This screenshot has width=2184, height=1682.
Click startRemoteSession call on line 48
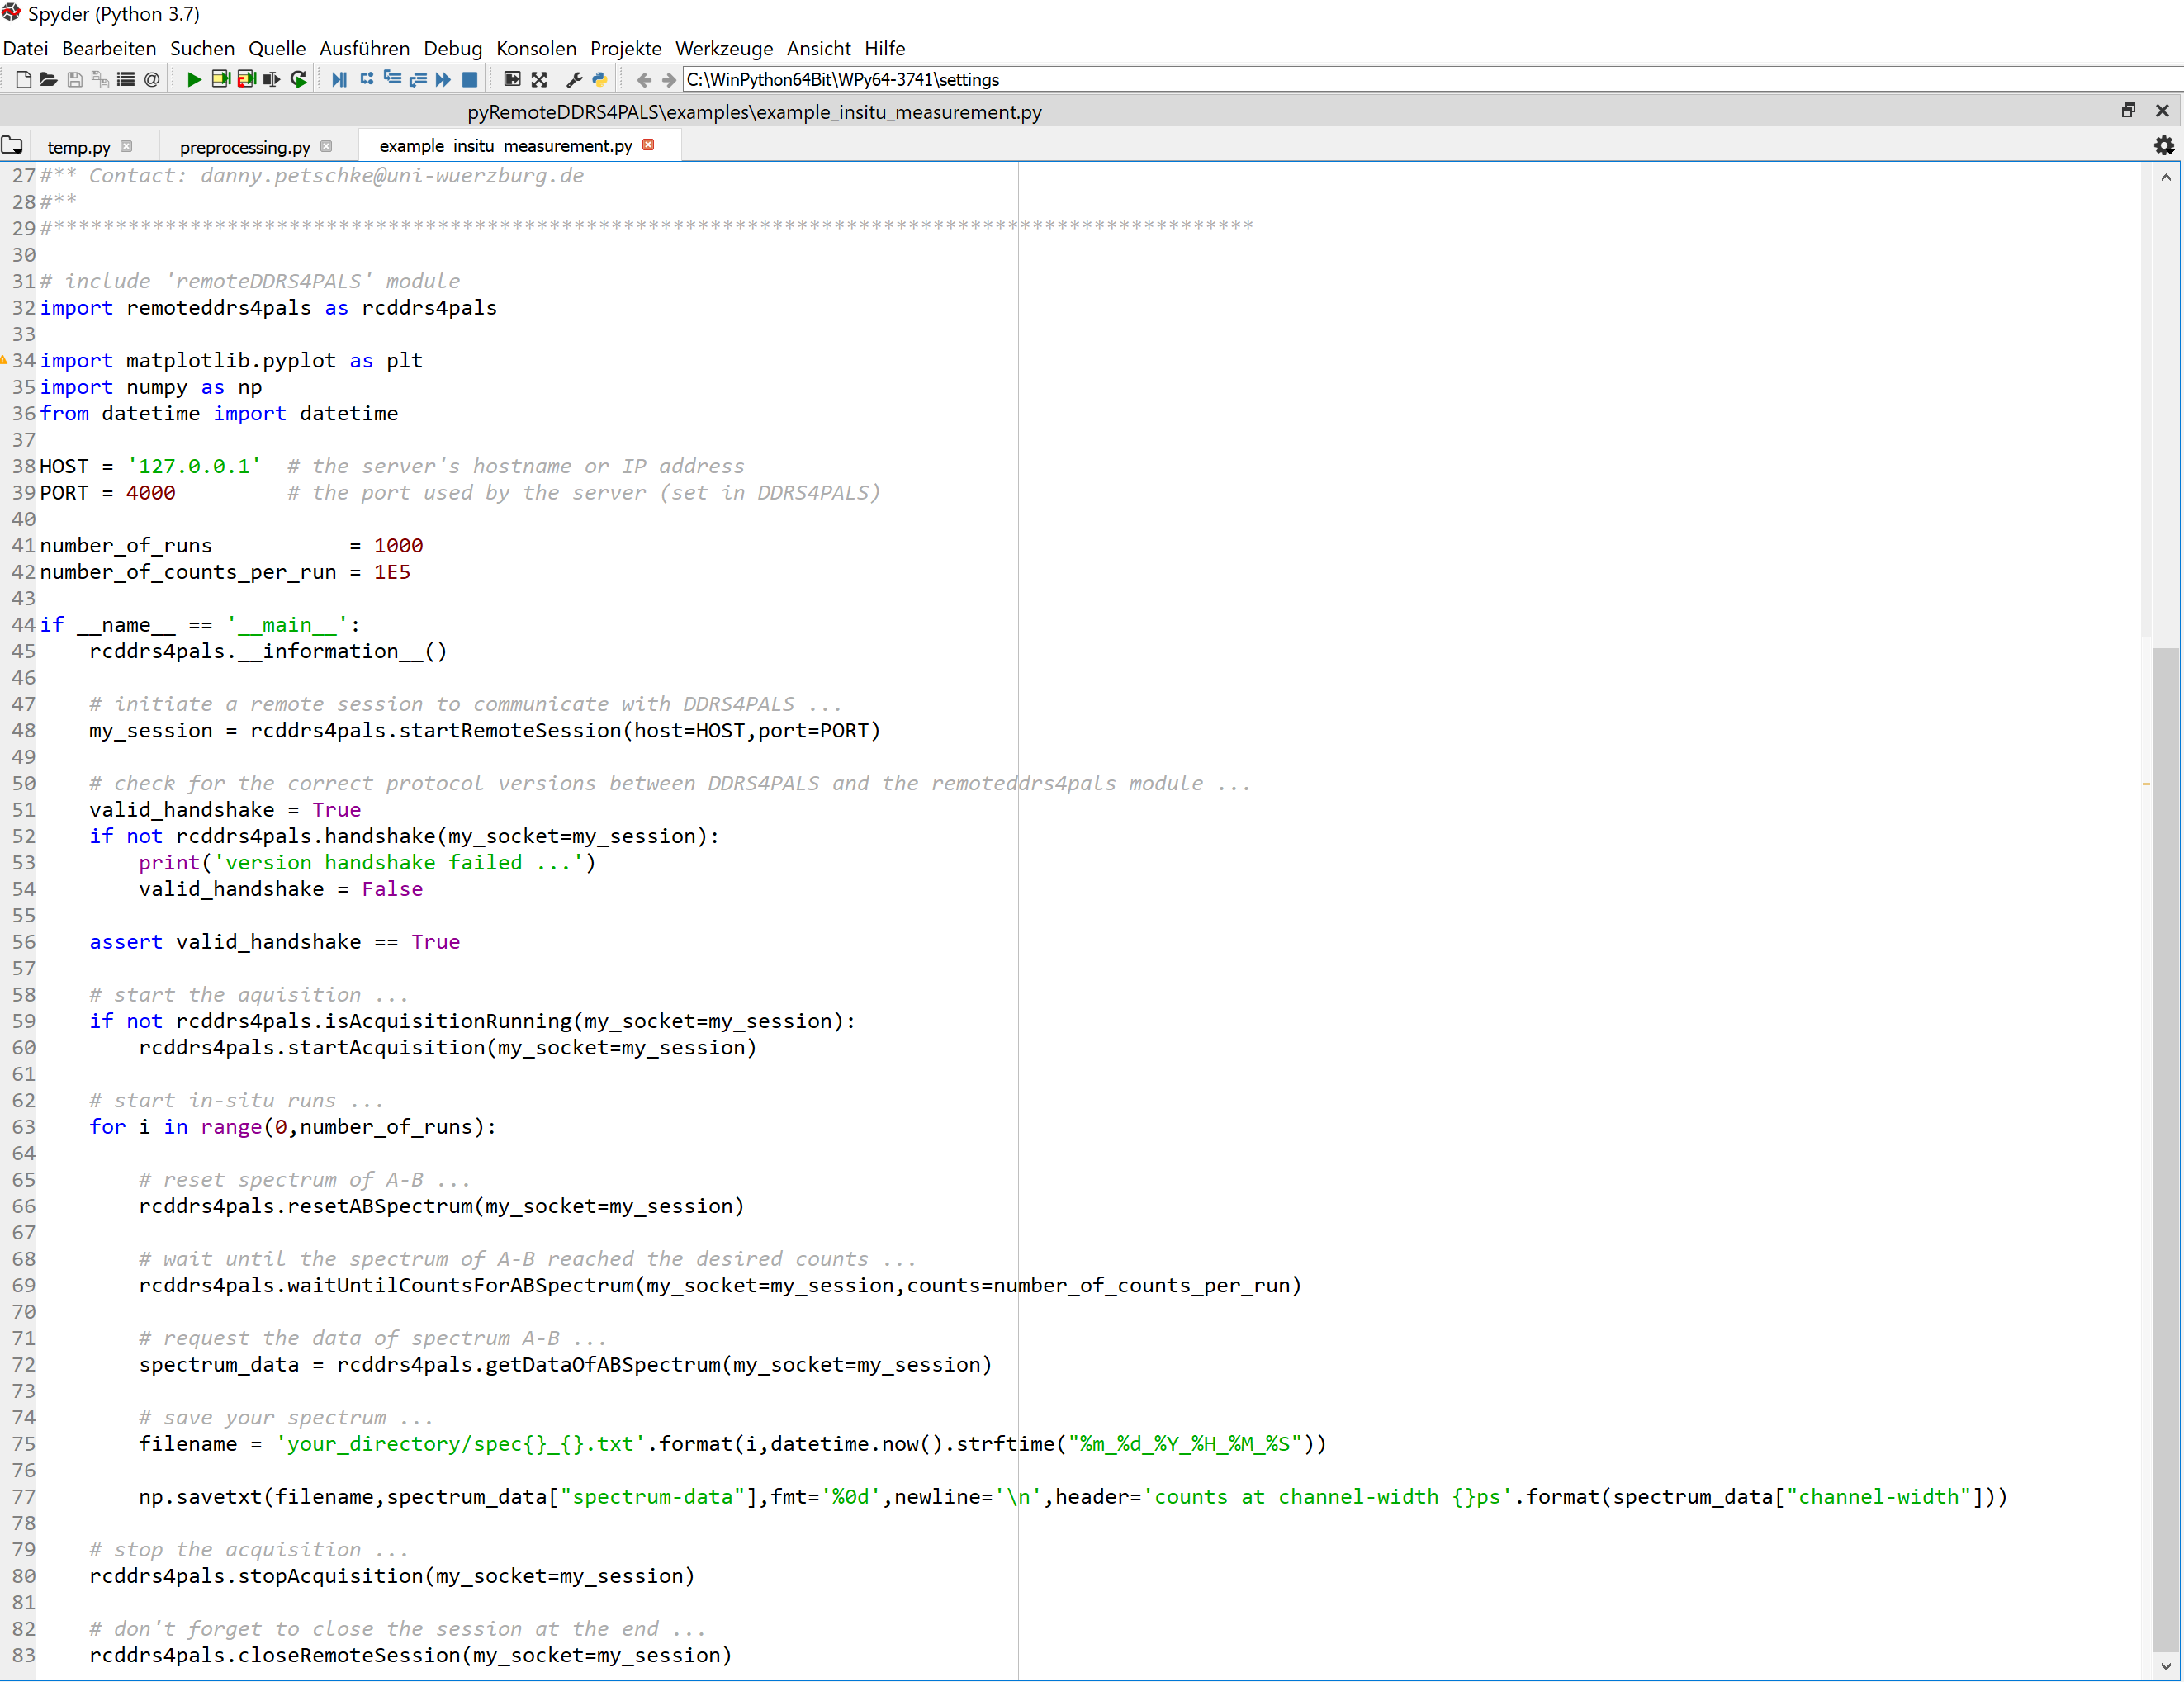(566, 731)
